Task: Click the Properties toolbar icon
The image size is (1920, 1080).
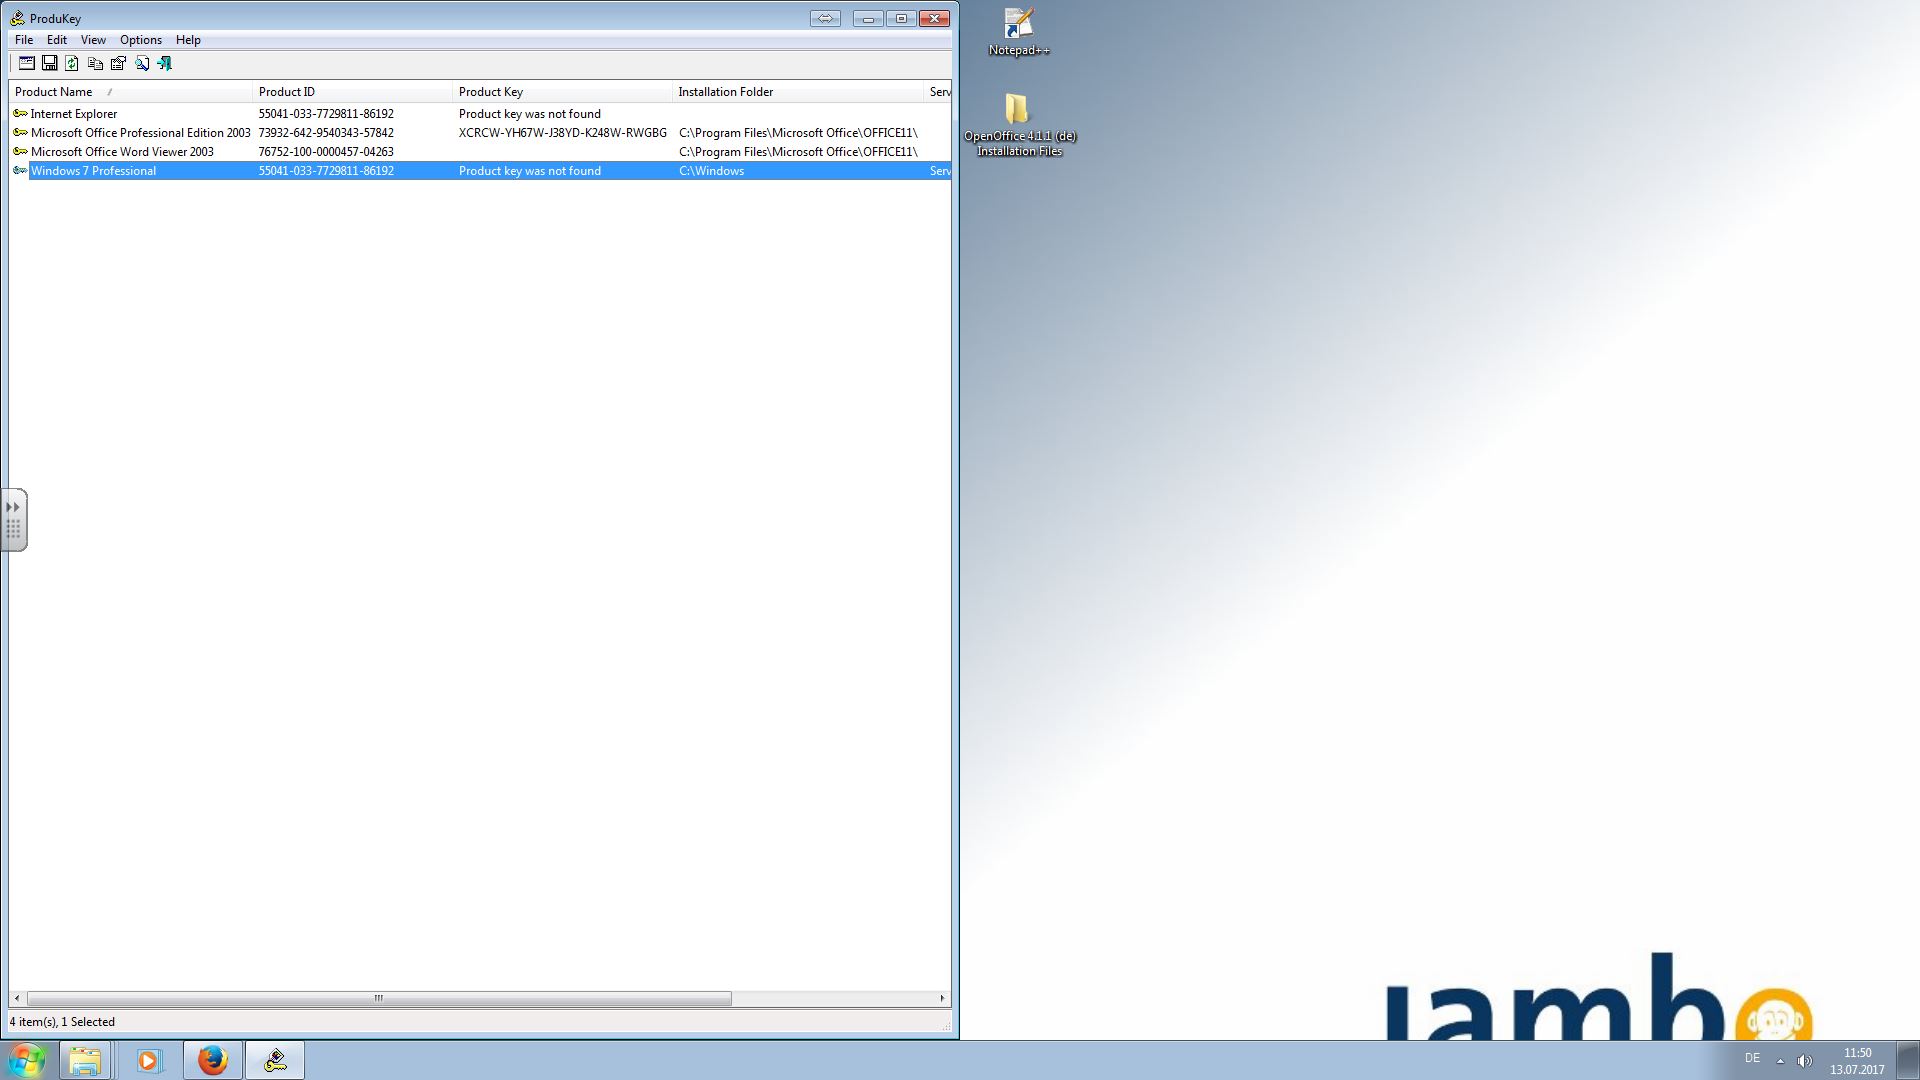Action: 118,63
